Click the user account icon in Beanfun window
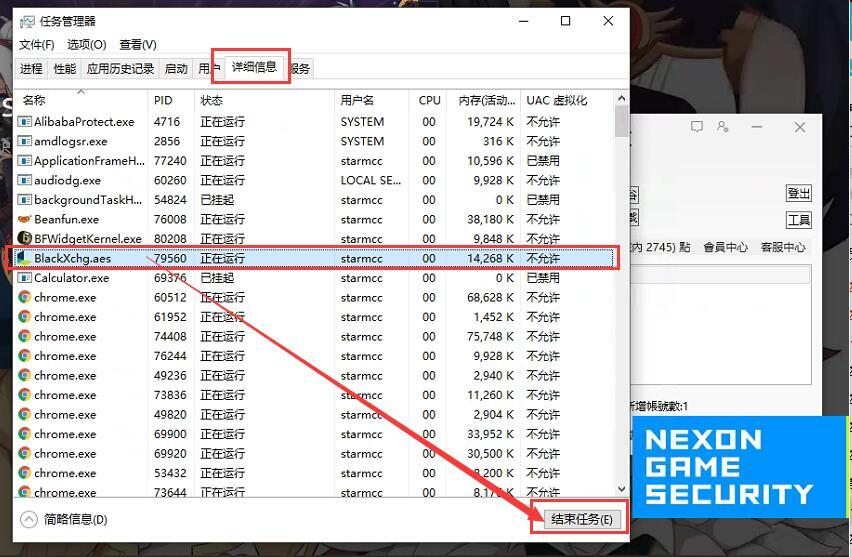The image size is (852, 557). click(x=723, y=127)
